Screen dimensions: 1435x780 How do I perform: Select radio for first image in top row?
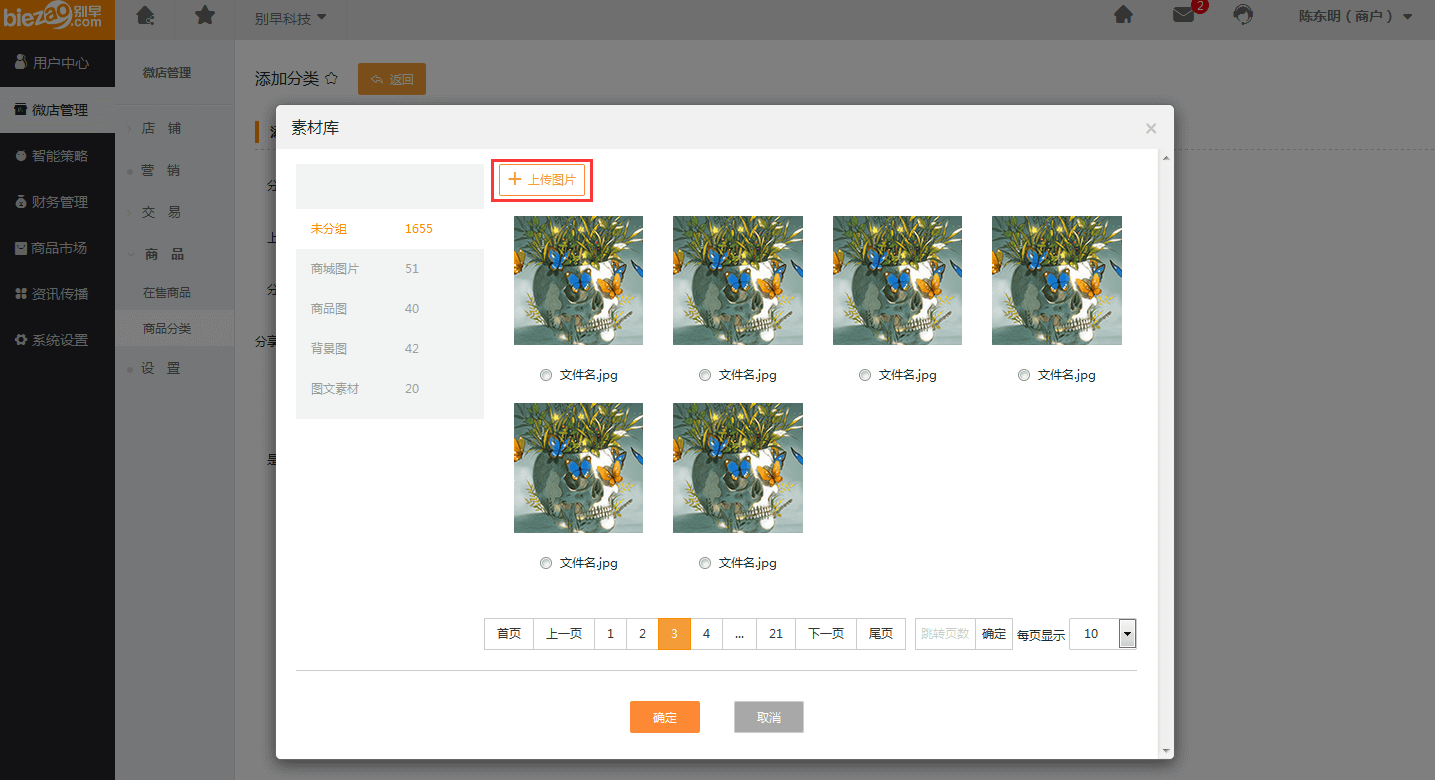pos(546,376)
